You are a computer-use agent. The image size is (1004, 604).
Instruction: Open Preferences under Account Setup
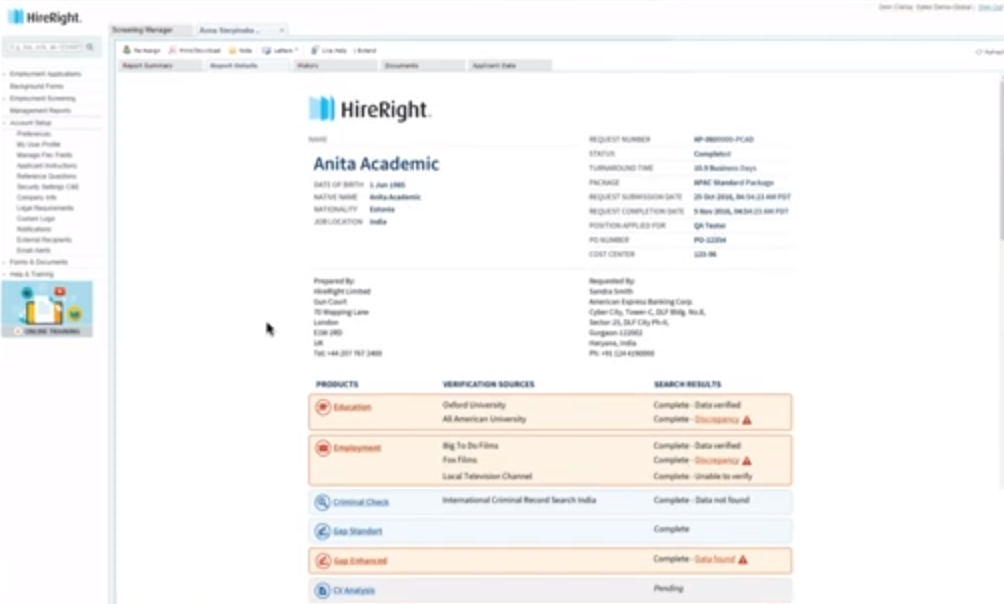pyautogui.click(x=33, y=134)
